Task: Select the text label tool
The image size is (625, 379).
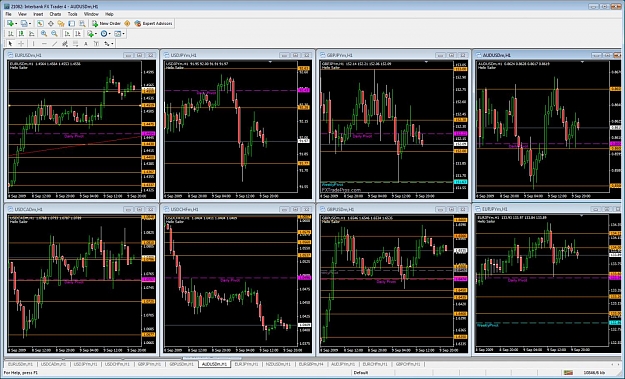Action: tap(96, 44)
